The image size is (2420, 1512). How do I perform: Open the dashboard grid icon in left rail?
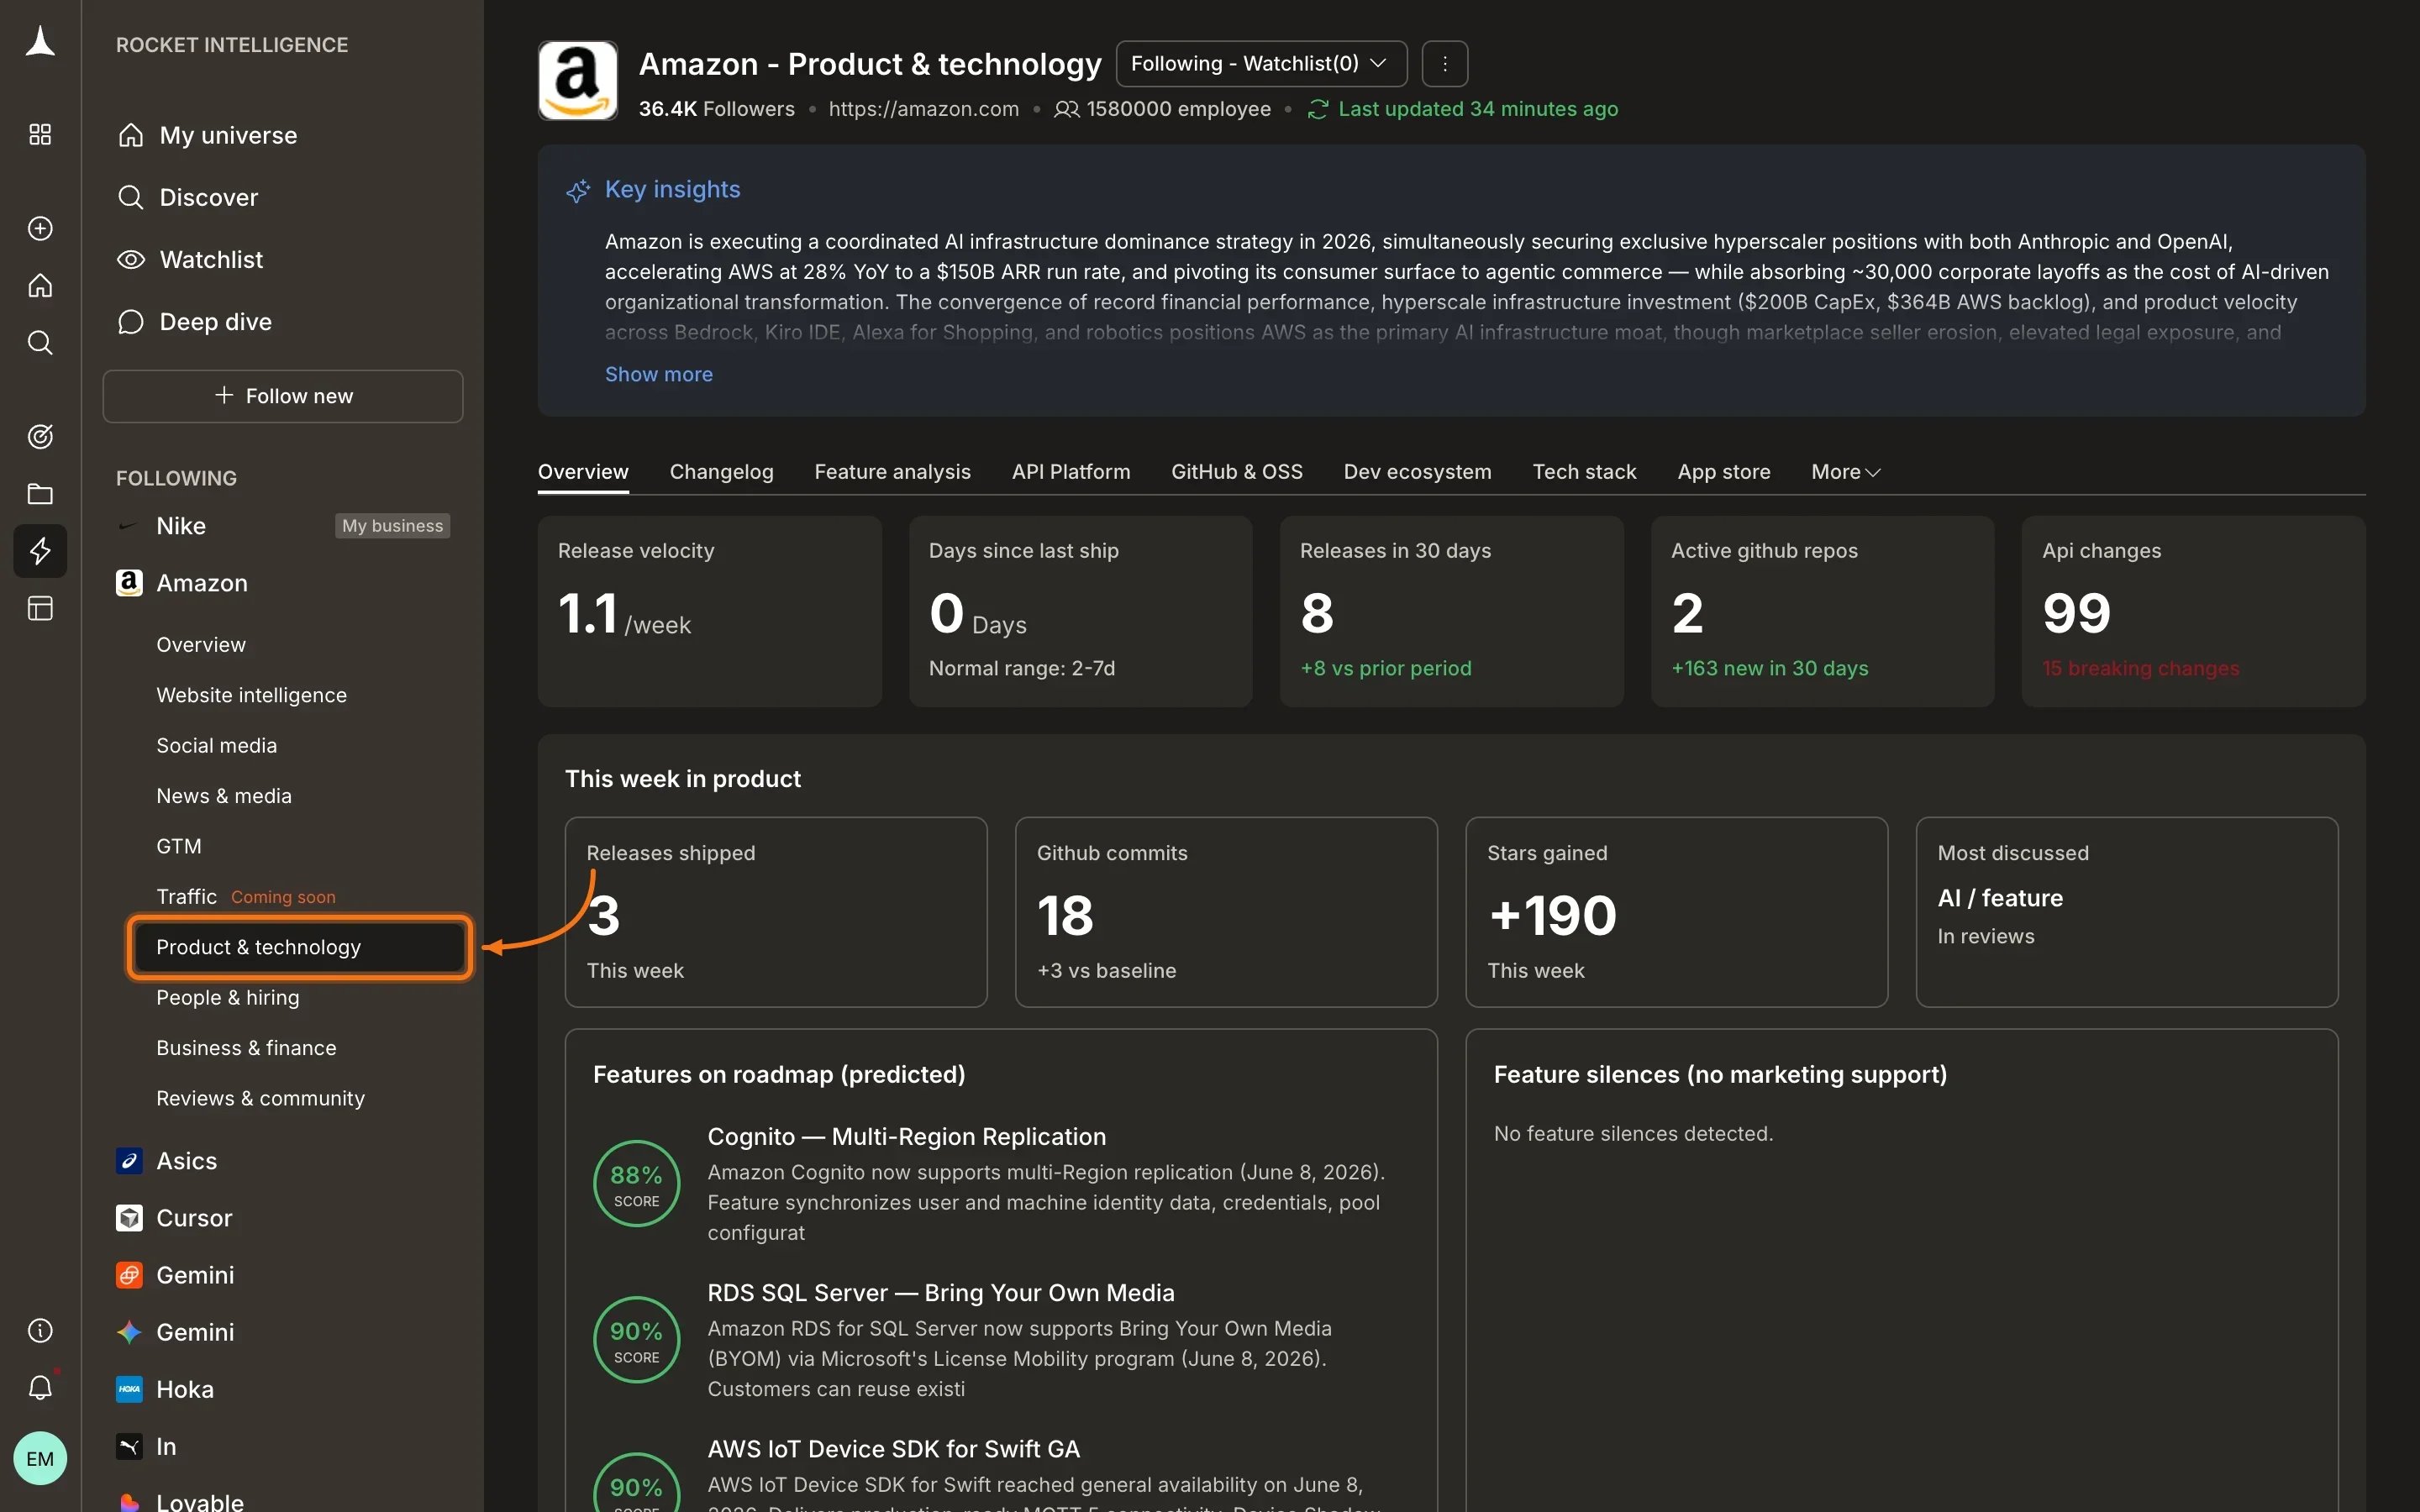[x=40, y=134]
